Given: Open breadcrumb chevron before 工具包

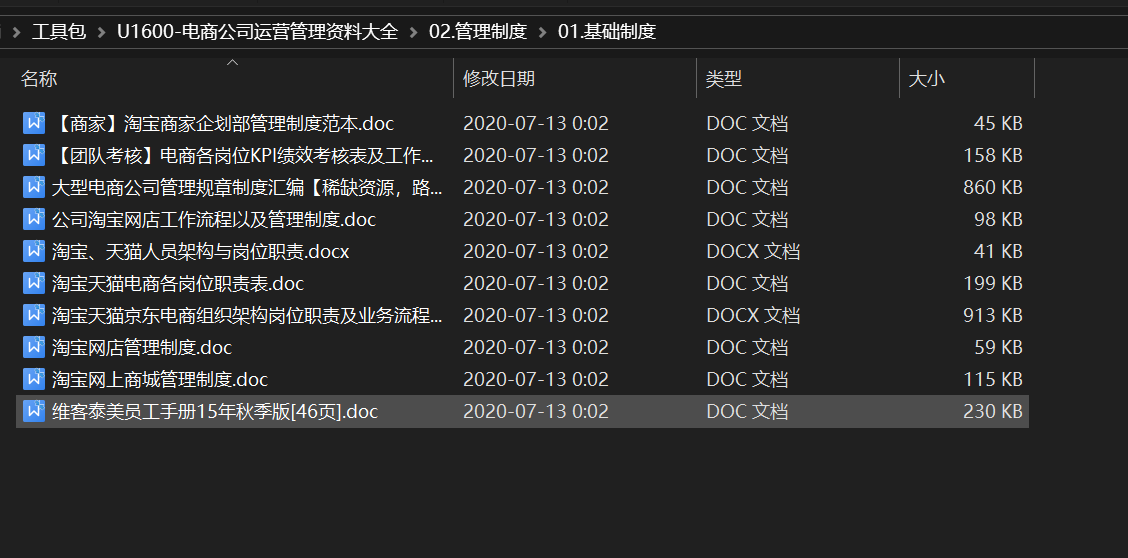Looking at the screenshot, I should [x=16, y=32].
